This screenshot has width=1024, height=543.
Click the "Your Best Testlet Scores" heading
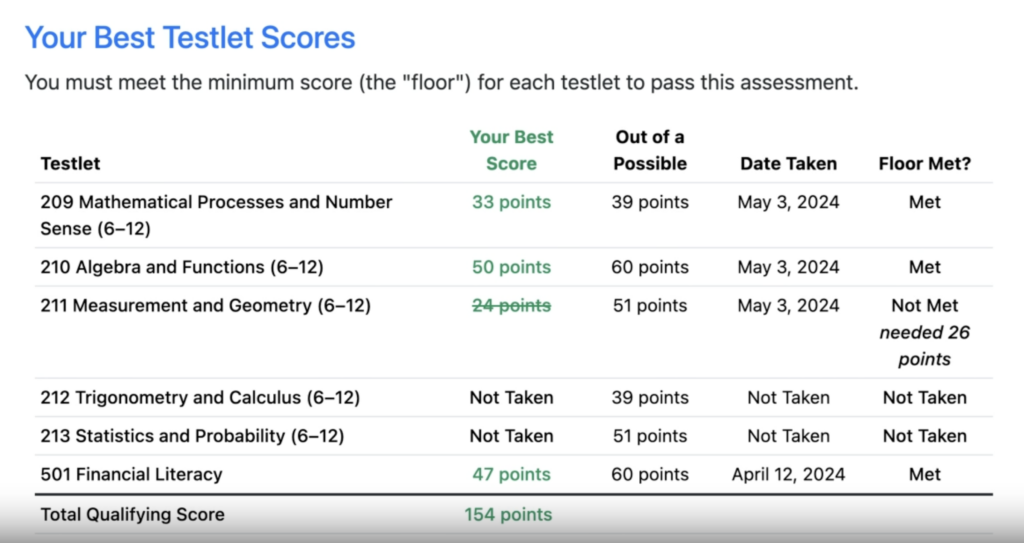190,38
